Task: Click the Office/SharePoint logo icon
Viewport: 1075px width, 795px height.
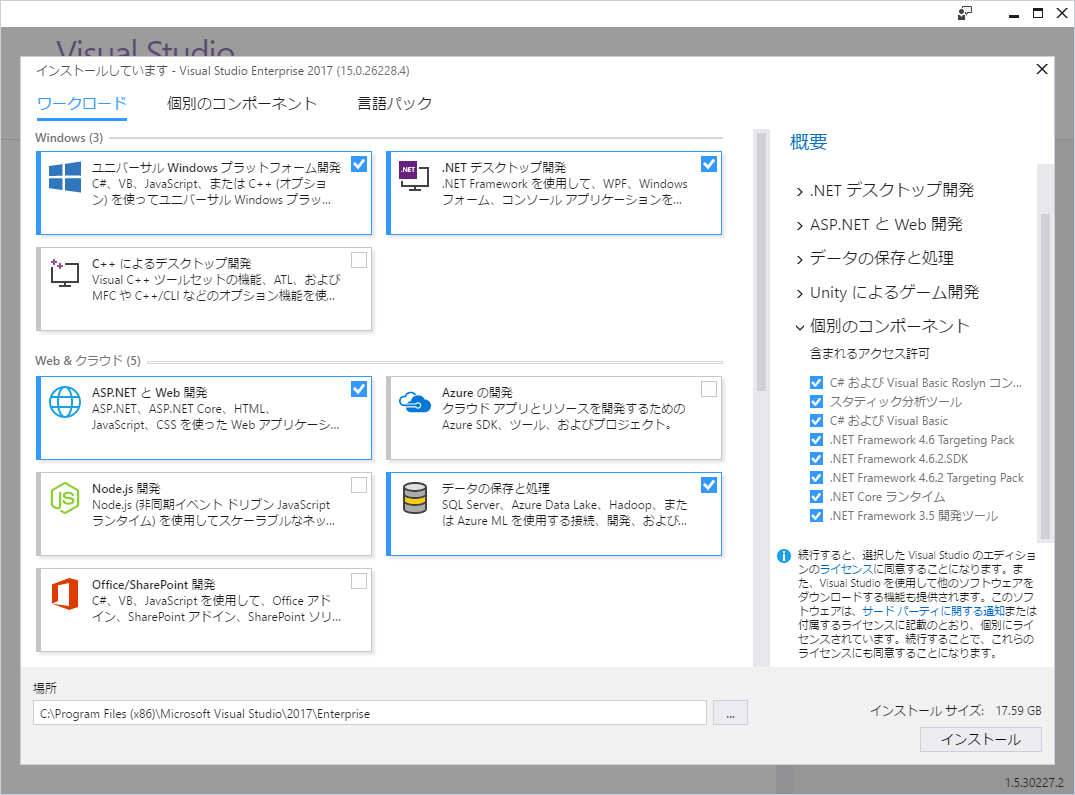Action: pyautogui.click(x=65, y=594)
